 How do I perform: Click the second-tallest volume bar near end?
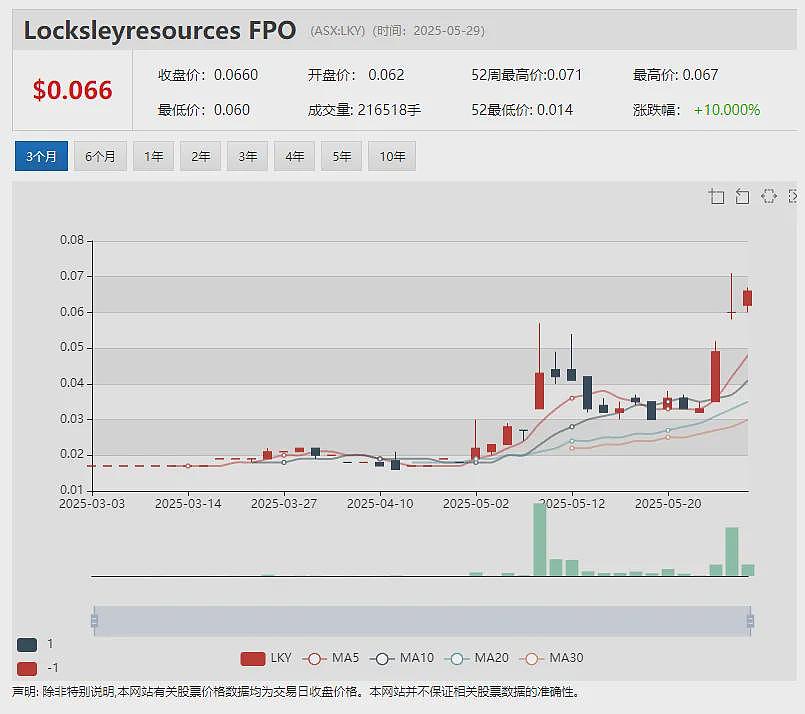click(x=732, y=551)
